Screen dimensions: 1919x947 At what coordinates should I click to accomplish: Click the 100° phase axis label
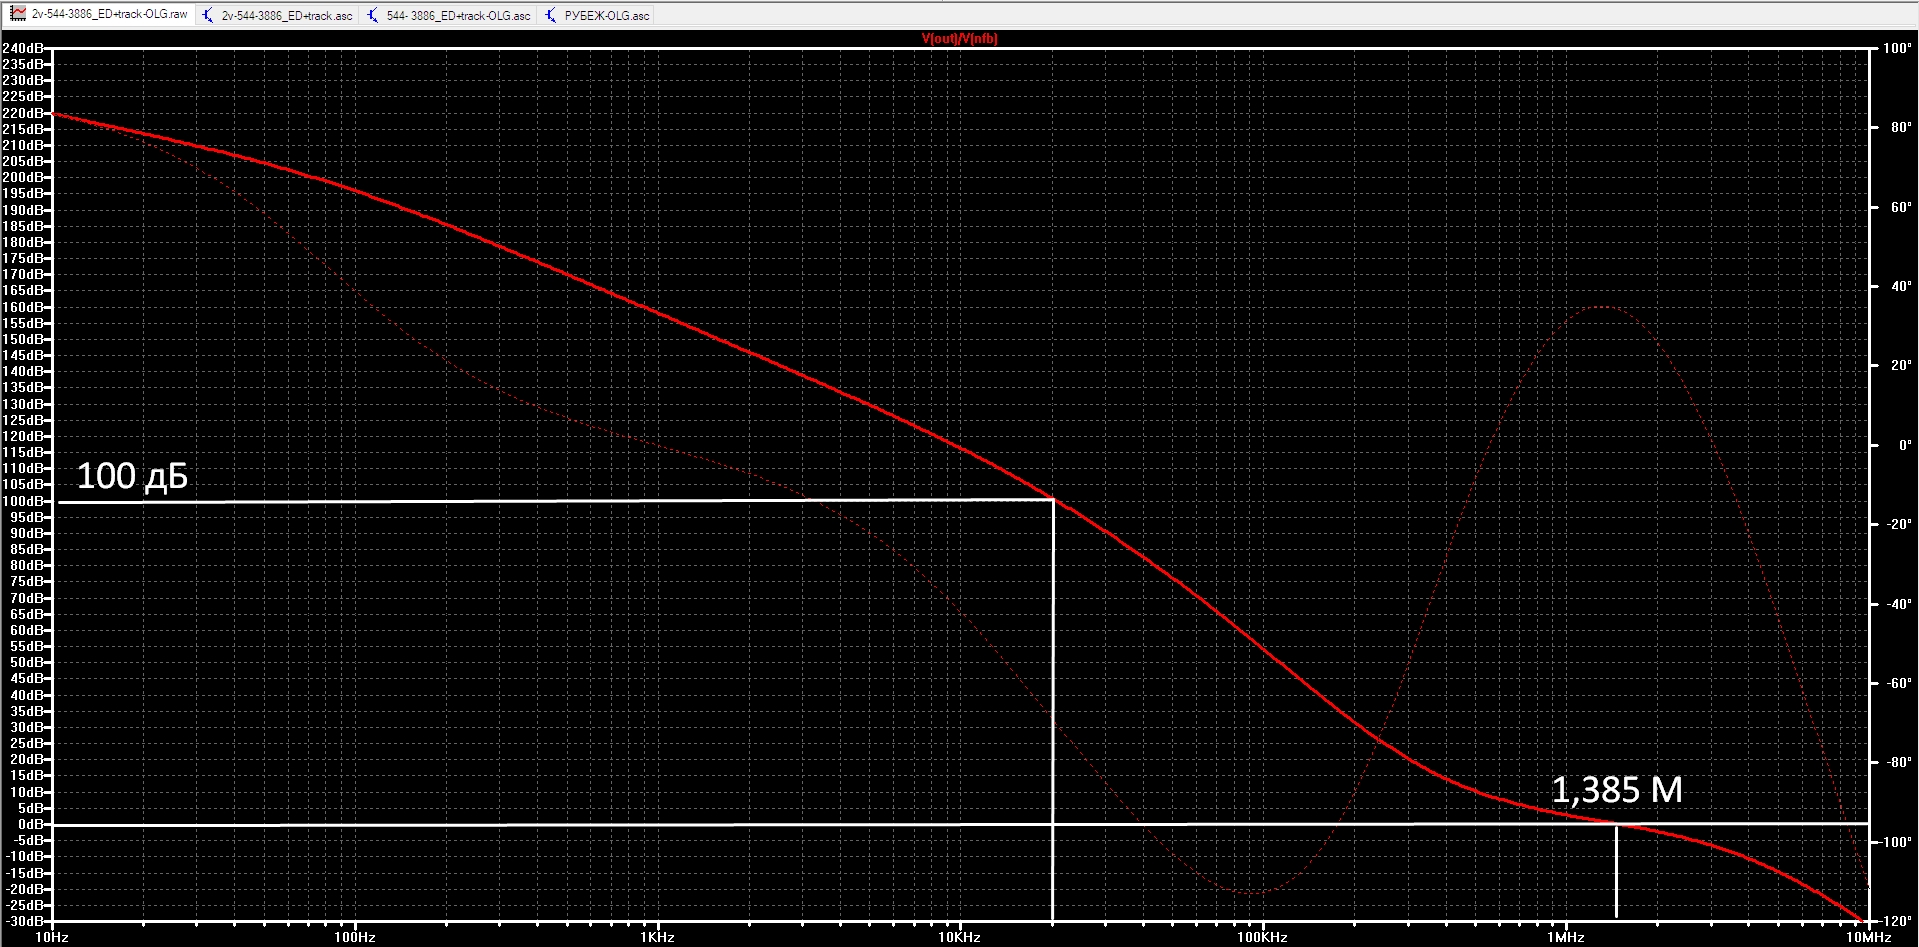click(x=1897, y=48)
